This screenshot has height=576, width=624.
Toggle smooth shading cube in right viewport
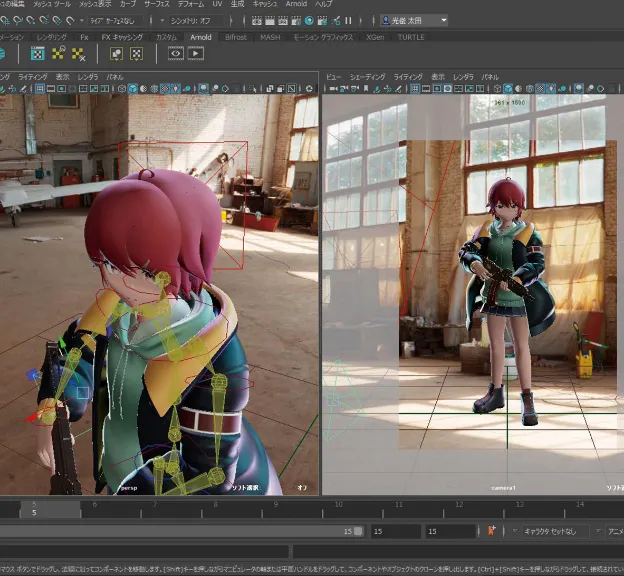coord(508,89)
